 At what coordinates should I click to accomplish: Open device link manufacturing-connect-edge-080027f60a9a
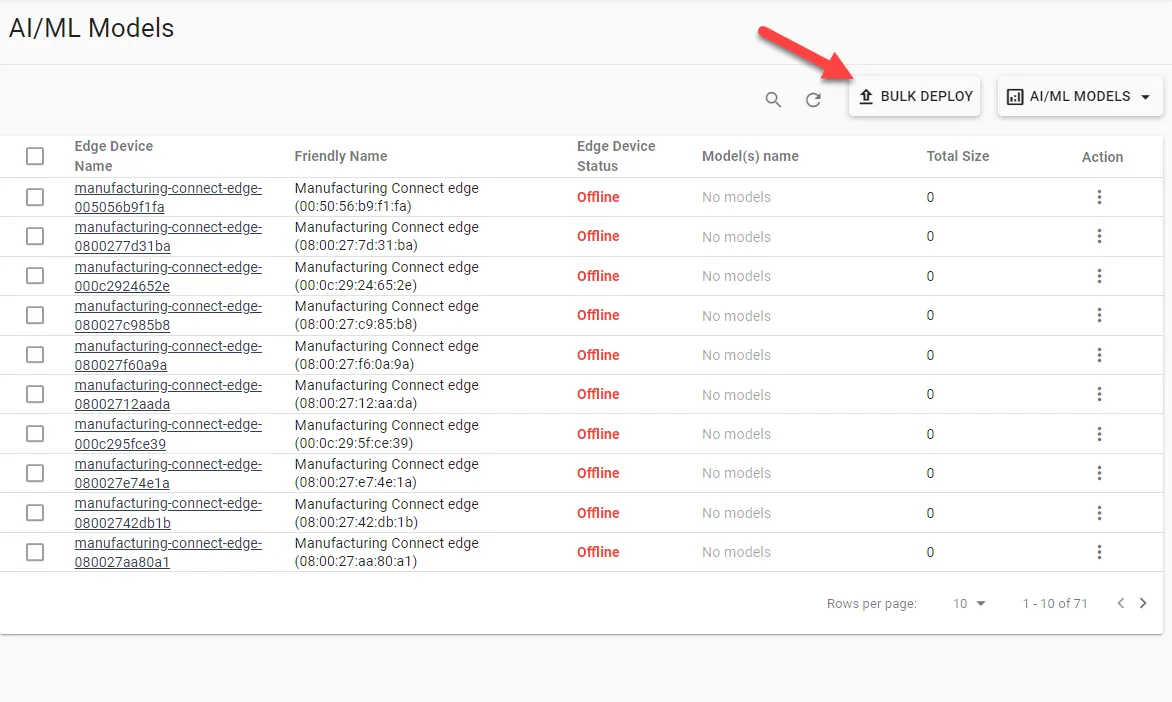coord(168,355)
